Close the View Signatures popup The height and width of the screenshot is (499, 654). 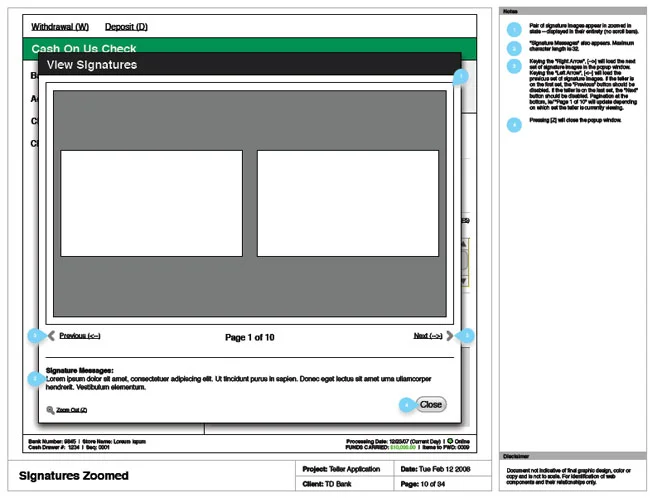click(x=431, y=404)
